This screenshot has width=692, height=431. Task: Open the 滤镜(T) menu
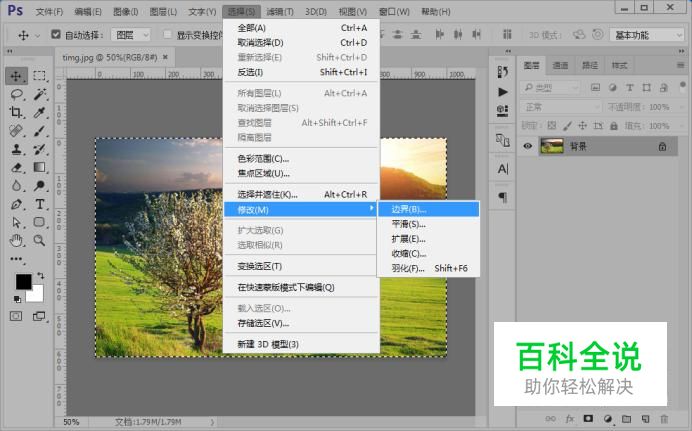(280, 11)
